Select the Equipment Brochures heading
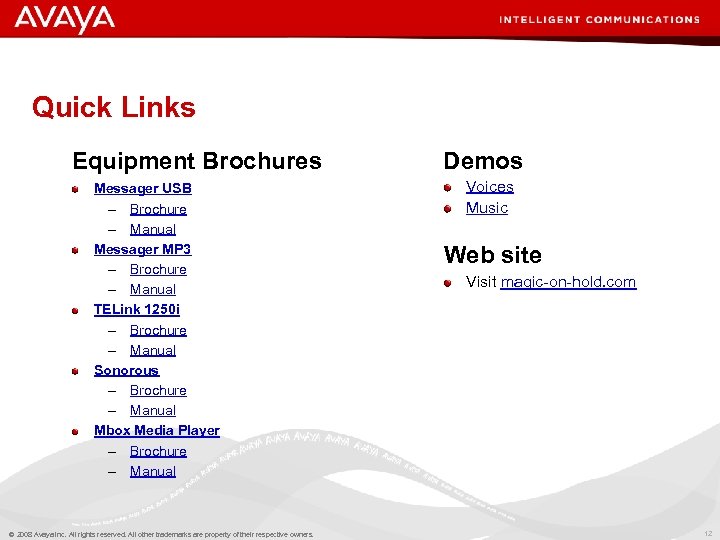 coord(197,161)
